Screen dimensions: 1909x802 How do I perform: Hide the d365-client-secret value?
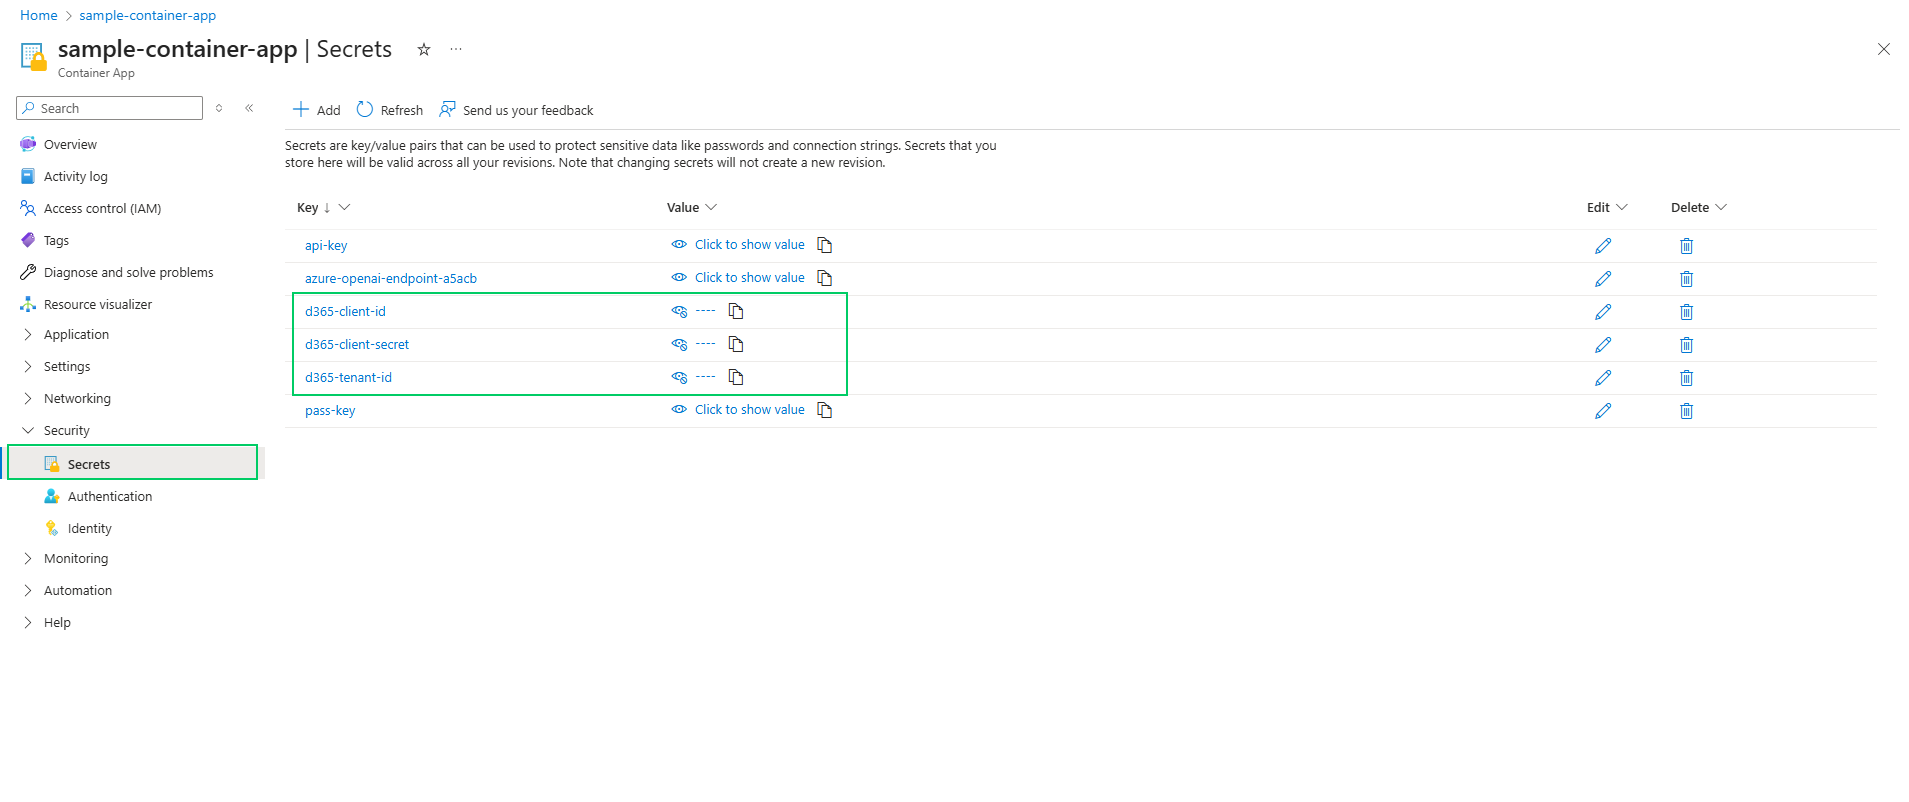[680, 344]
